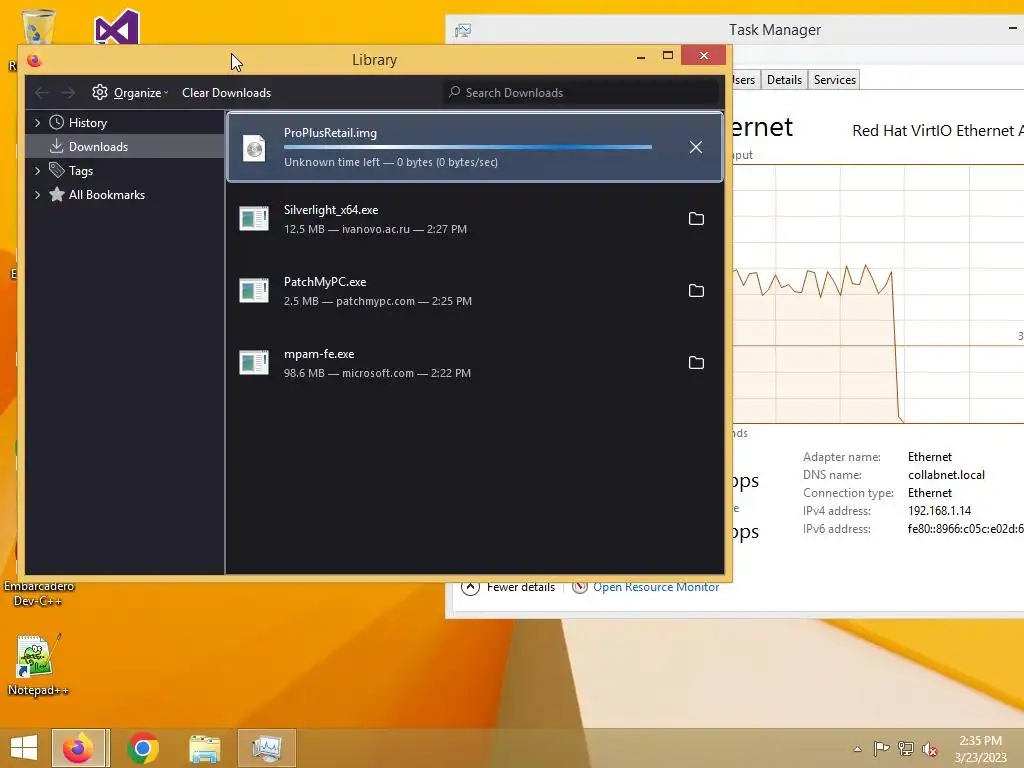Screen dimensions: 1024x768
Task: Click the muted speaker tray icon
Action: [929, 749]
